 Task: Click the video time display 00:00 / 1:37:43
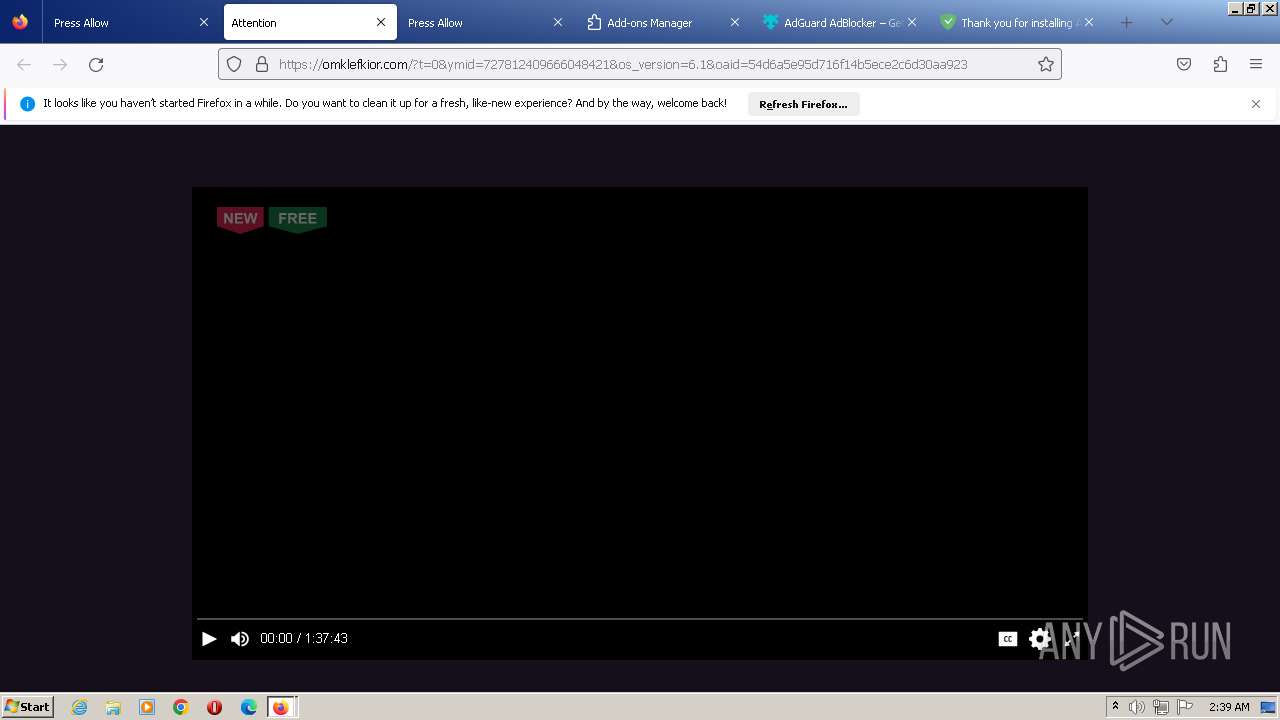pyautogui.click(x=304, y=638)
